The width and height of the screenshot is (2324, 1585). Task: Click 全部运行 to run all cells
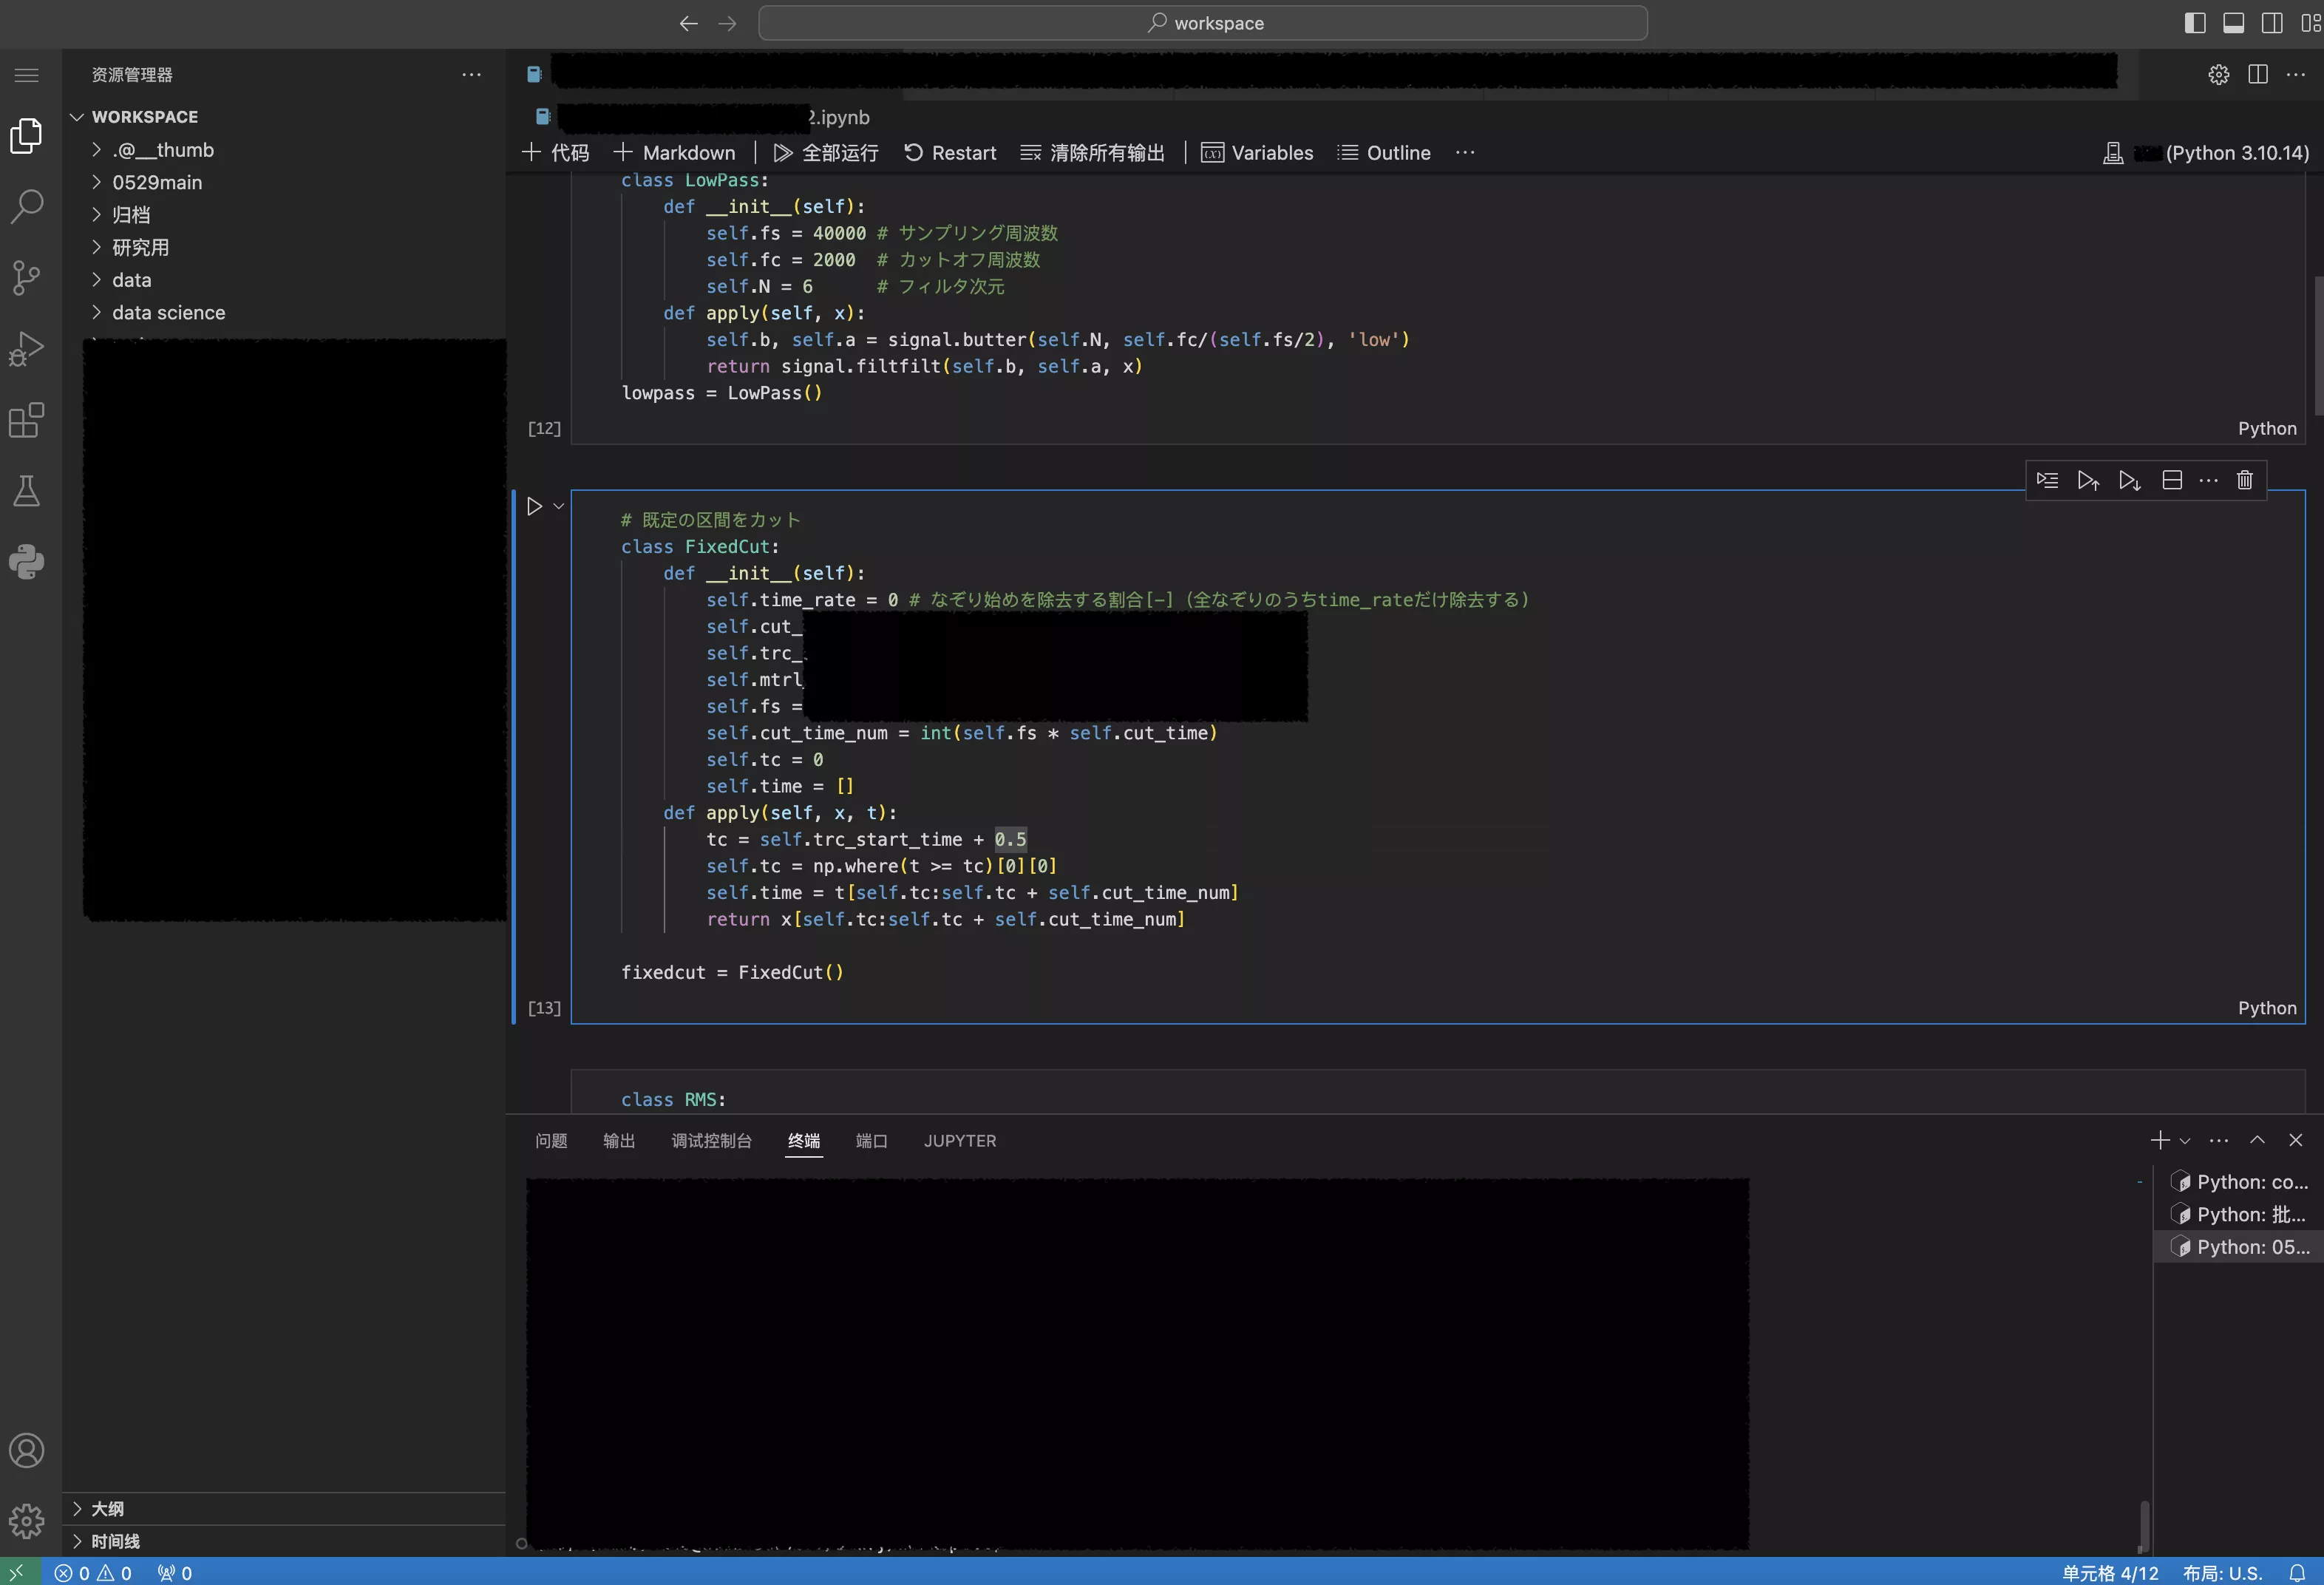coord(826,152)
